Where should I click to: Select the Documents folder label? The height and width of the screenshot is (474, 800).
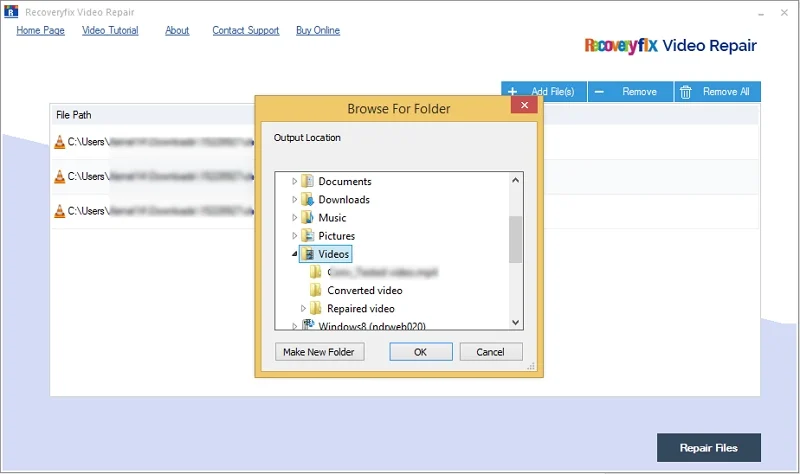(345, 181)
